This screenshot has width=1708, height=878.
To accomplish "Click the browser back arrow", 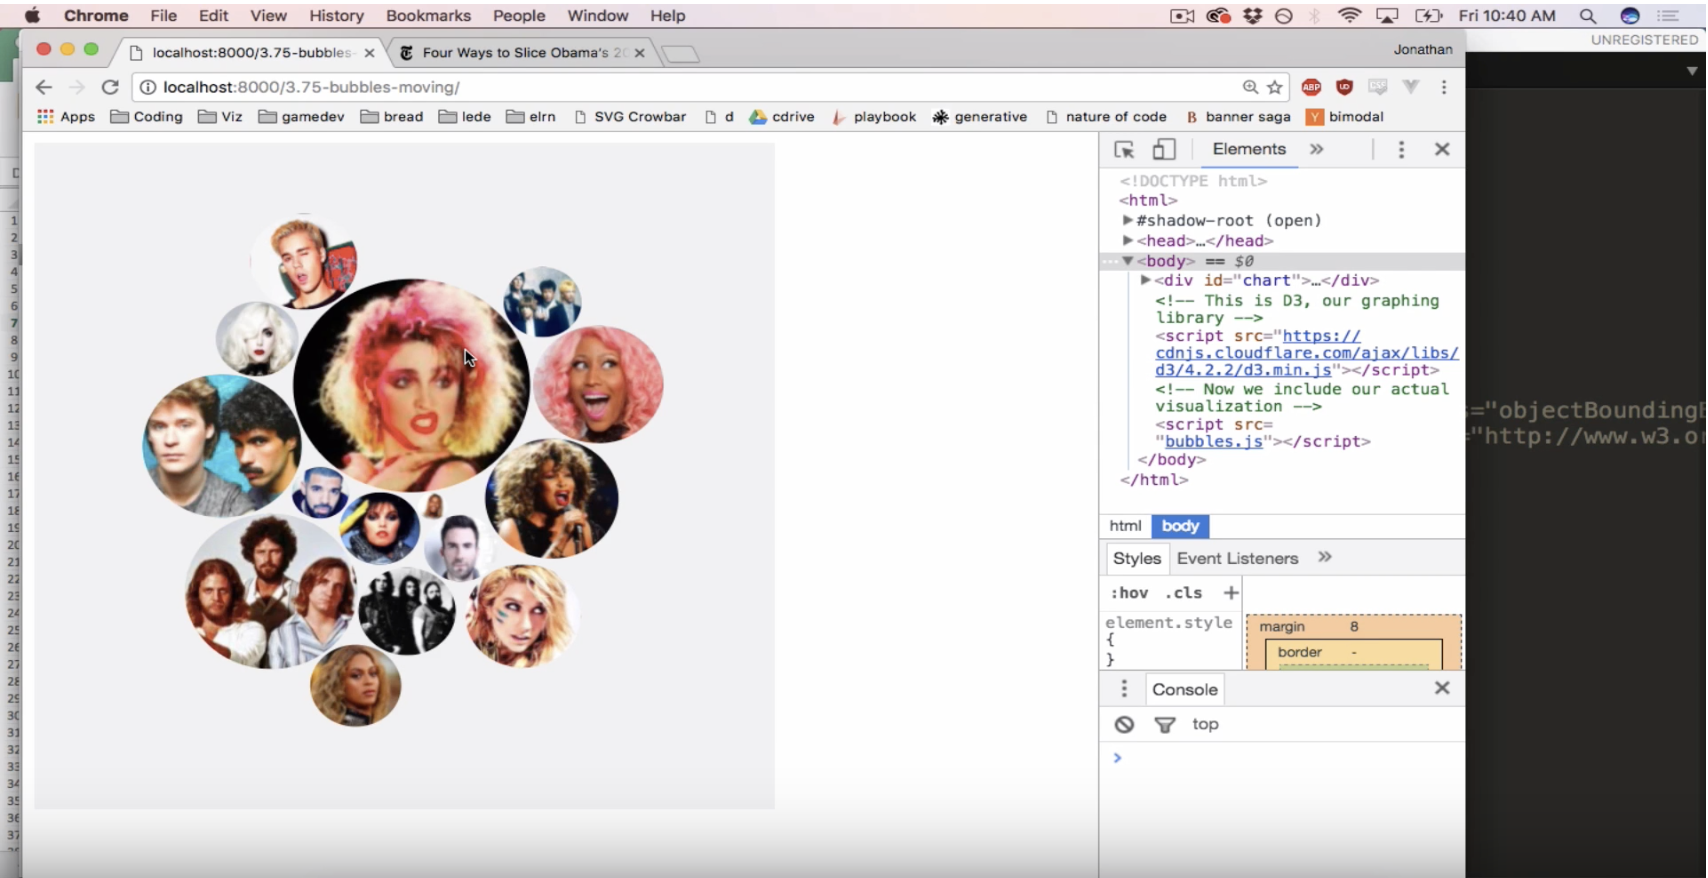I will click(x=43, y=87).
